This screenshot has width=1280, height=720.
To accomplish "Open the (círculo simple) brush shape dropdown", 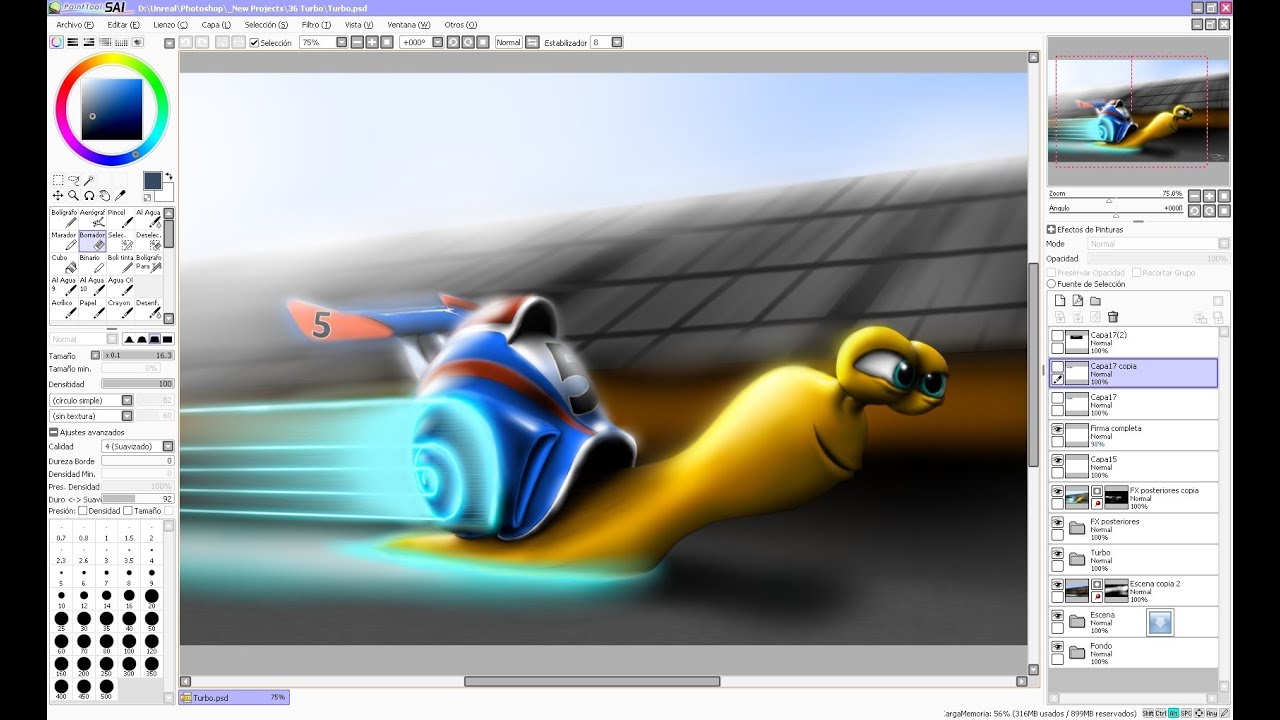I will click(127, 400).
